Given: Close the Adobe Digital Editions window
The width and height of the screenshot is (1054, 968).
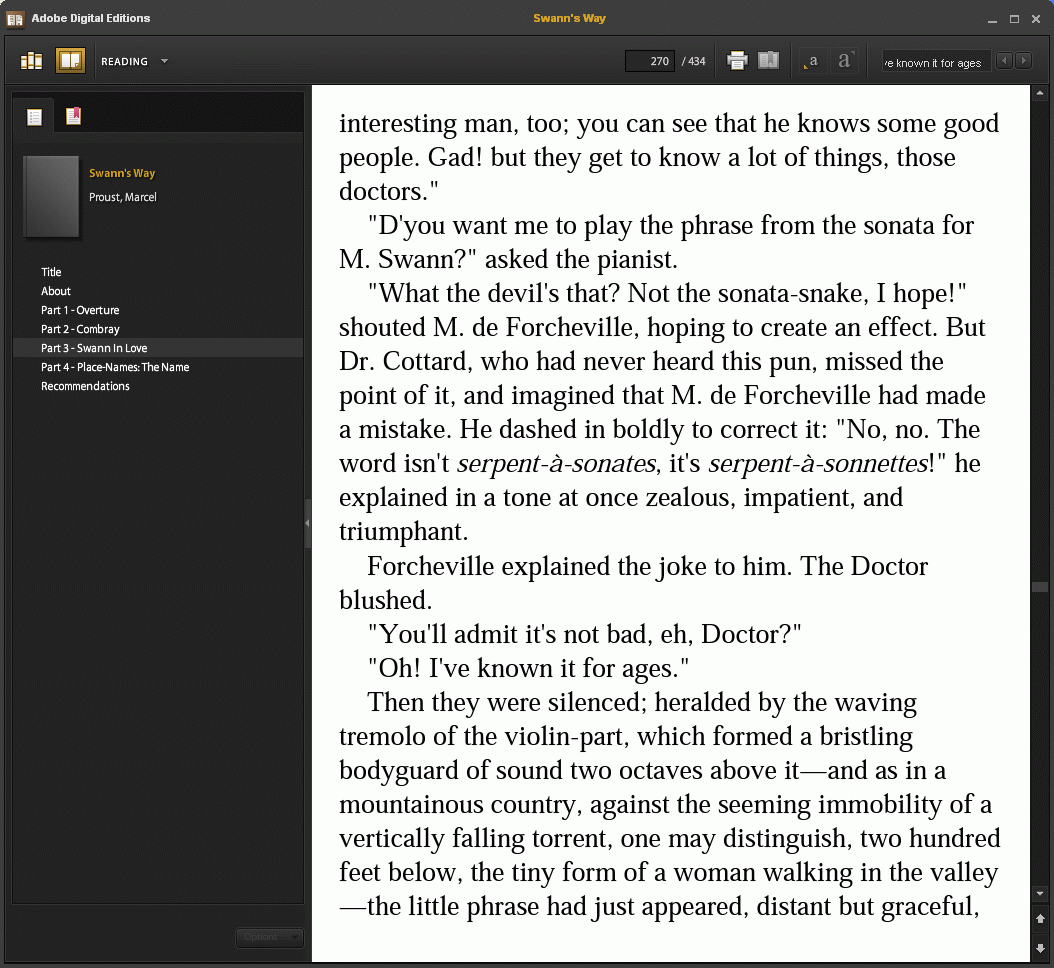Looking at the screenshot, I should pyautogui.click(x=1036, y=19).
